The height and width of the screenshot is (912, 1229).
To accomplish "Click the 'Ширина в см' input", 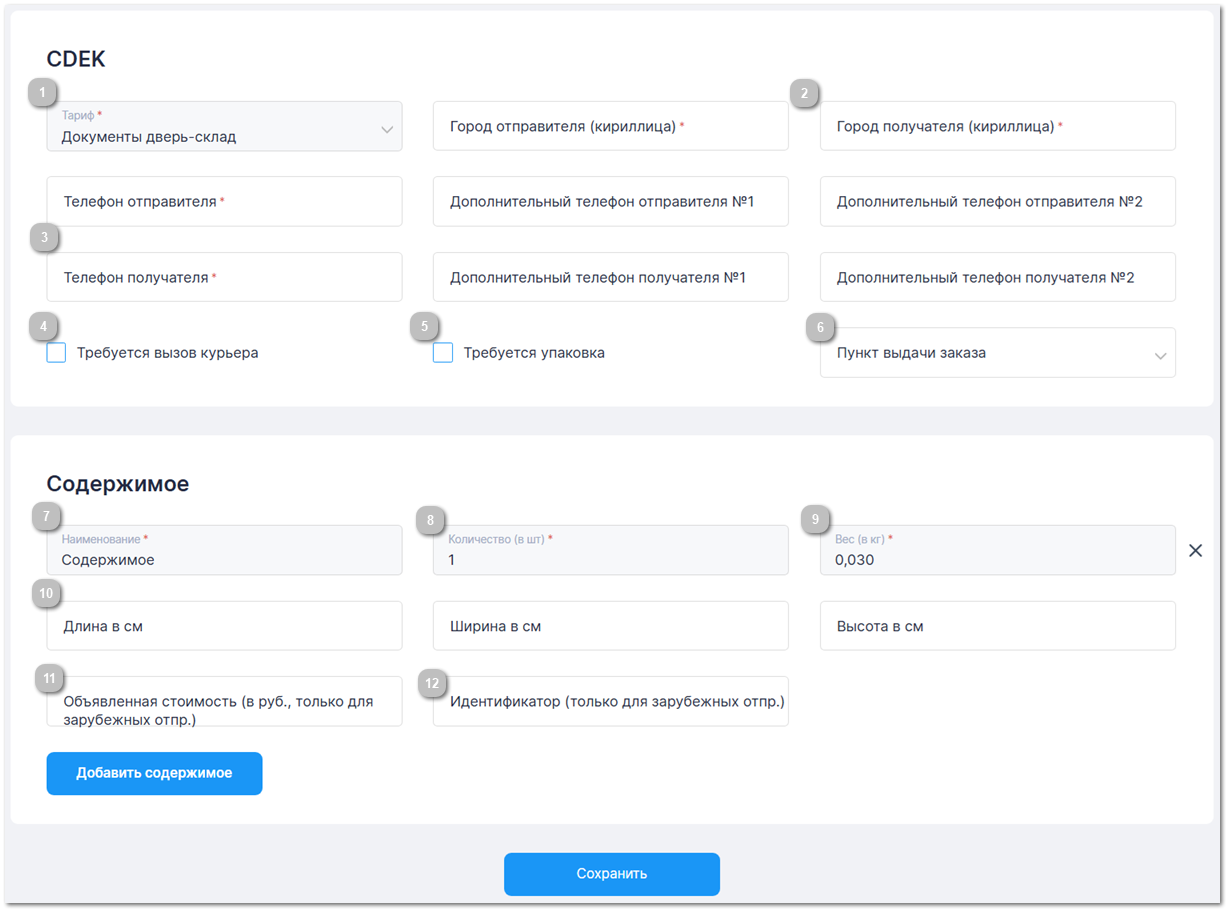I will 610,627.
